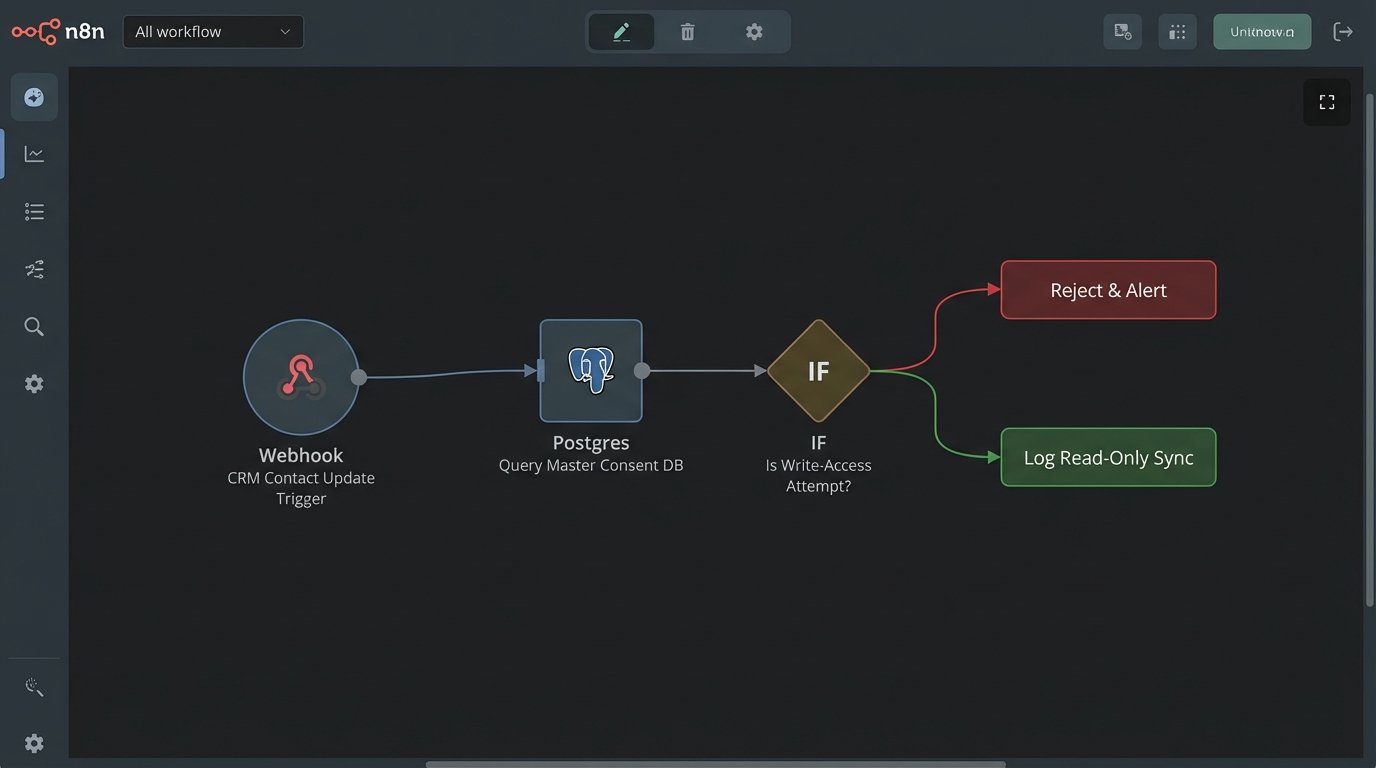Open the bulleted list icon in sidebar
Screen dimensions: 1376x768
[x=34, y=211]
